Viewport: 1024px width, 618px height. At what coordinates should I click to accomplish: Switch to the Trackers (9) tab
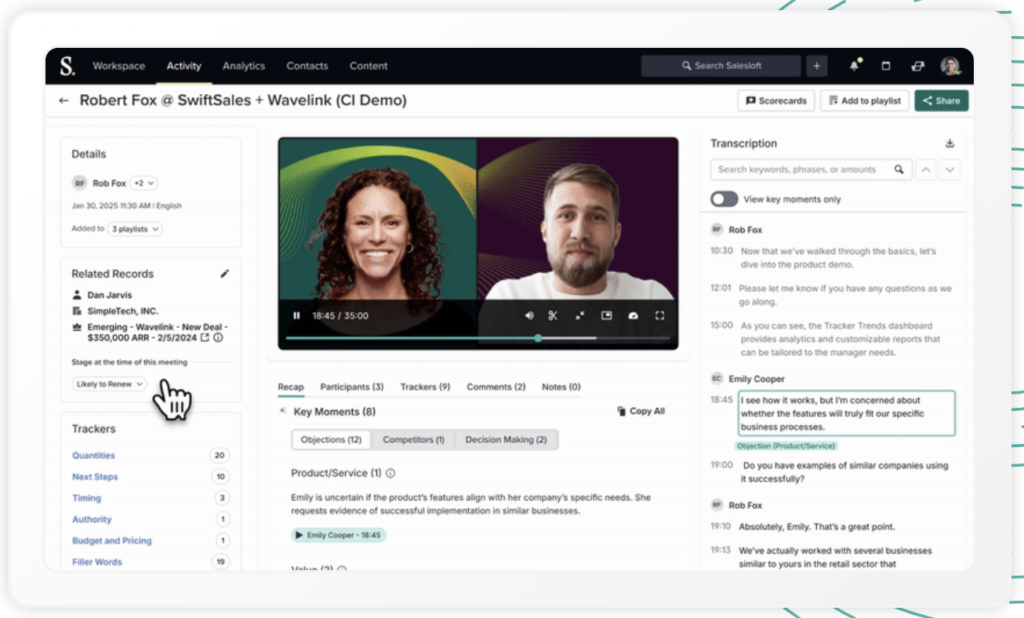pyautogui.click(x=425, y=387)
